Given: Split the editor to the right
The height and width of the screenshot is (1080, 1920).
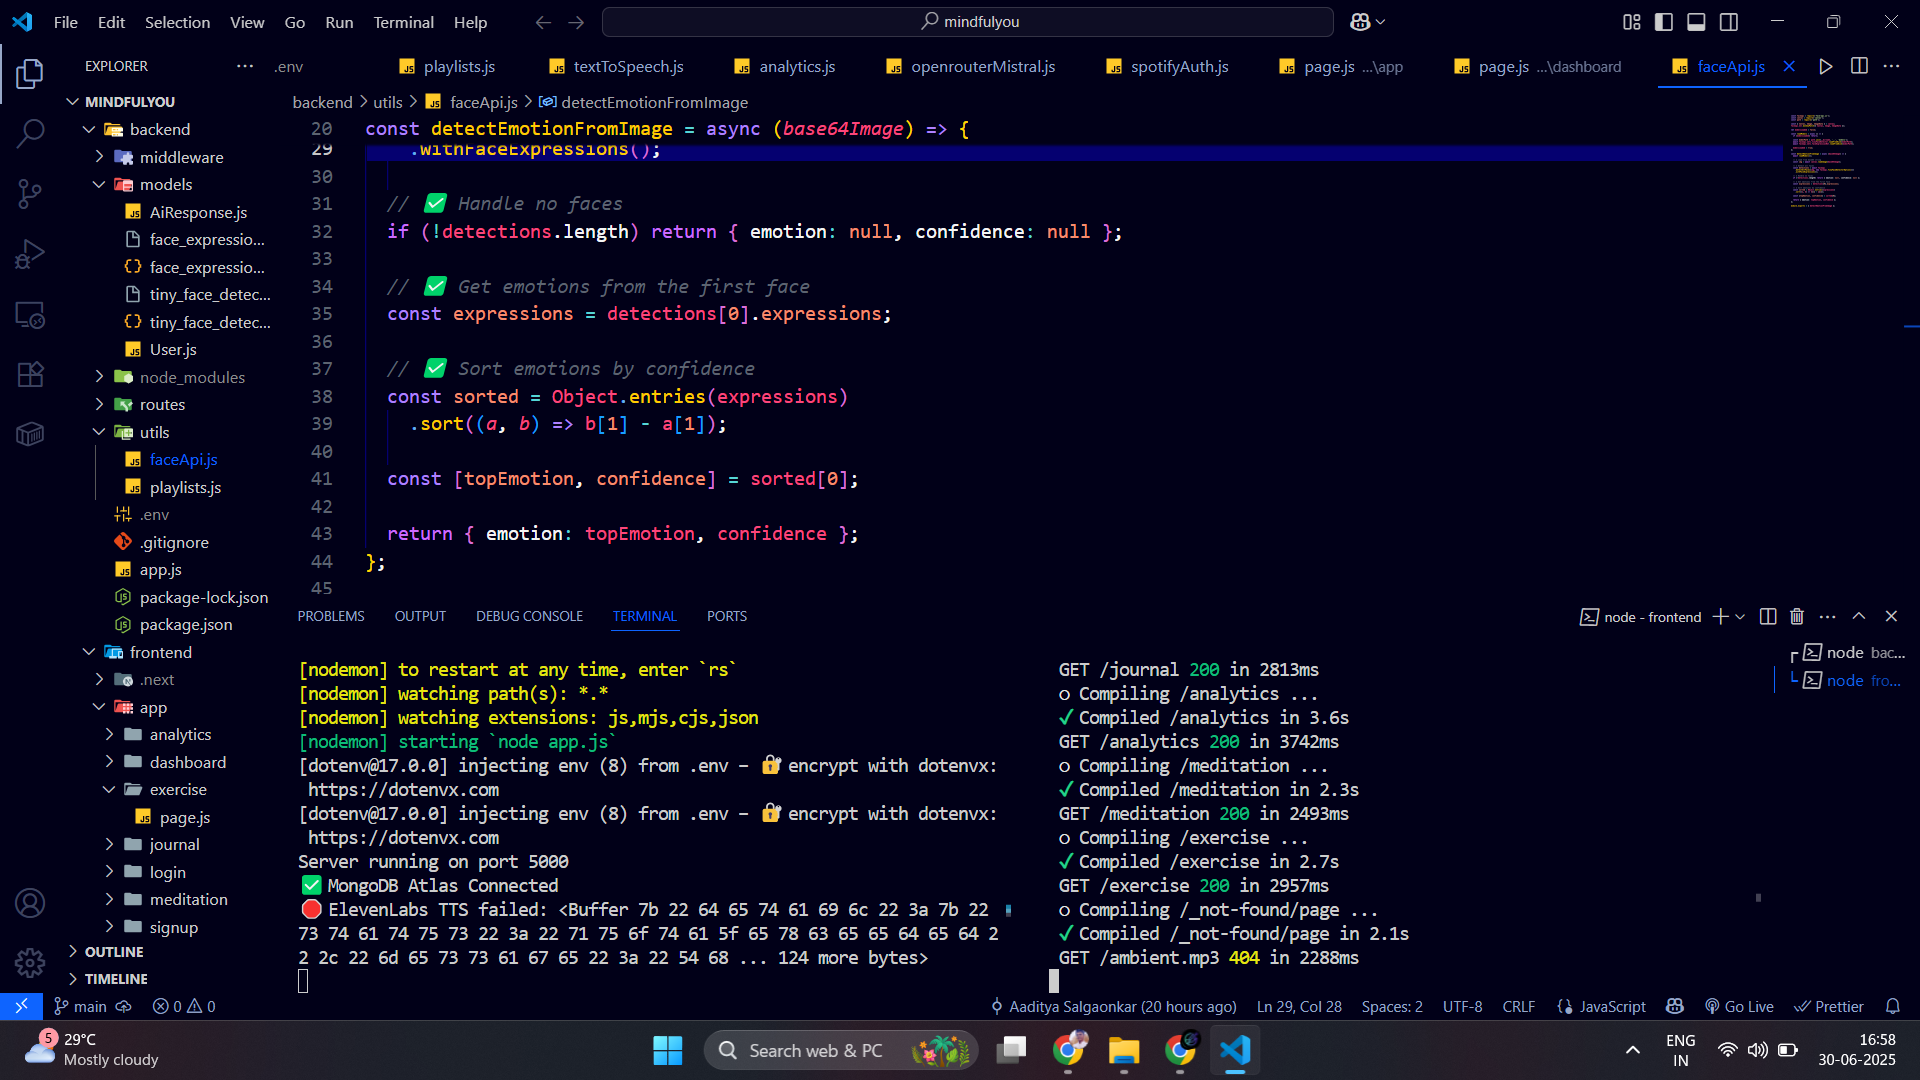Looking at the screenshot, I should [x=1859, y=66].
